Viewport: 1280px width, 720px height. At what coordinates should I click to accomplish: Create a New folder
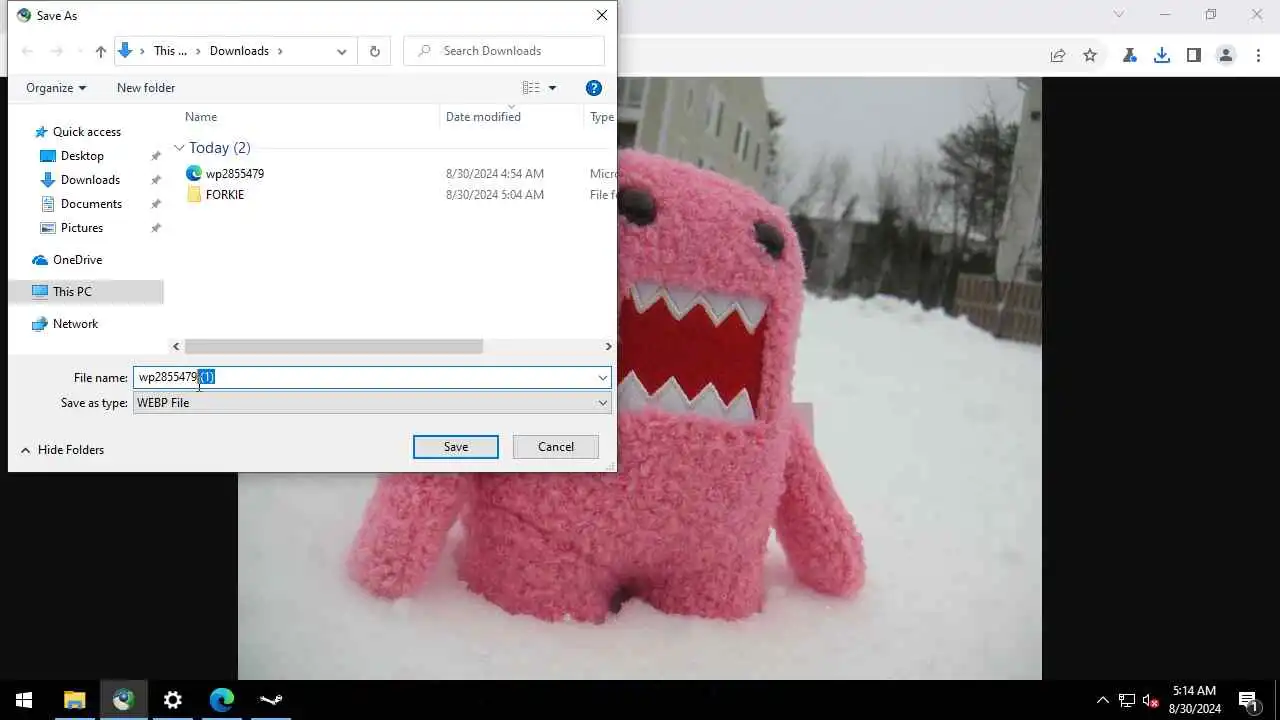[146, 88]
